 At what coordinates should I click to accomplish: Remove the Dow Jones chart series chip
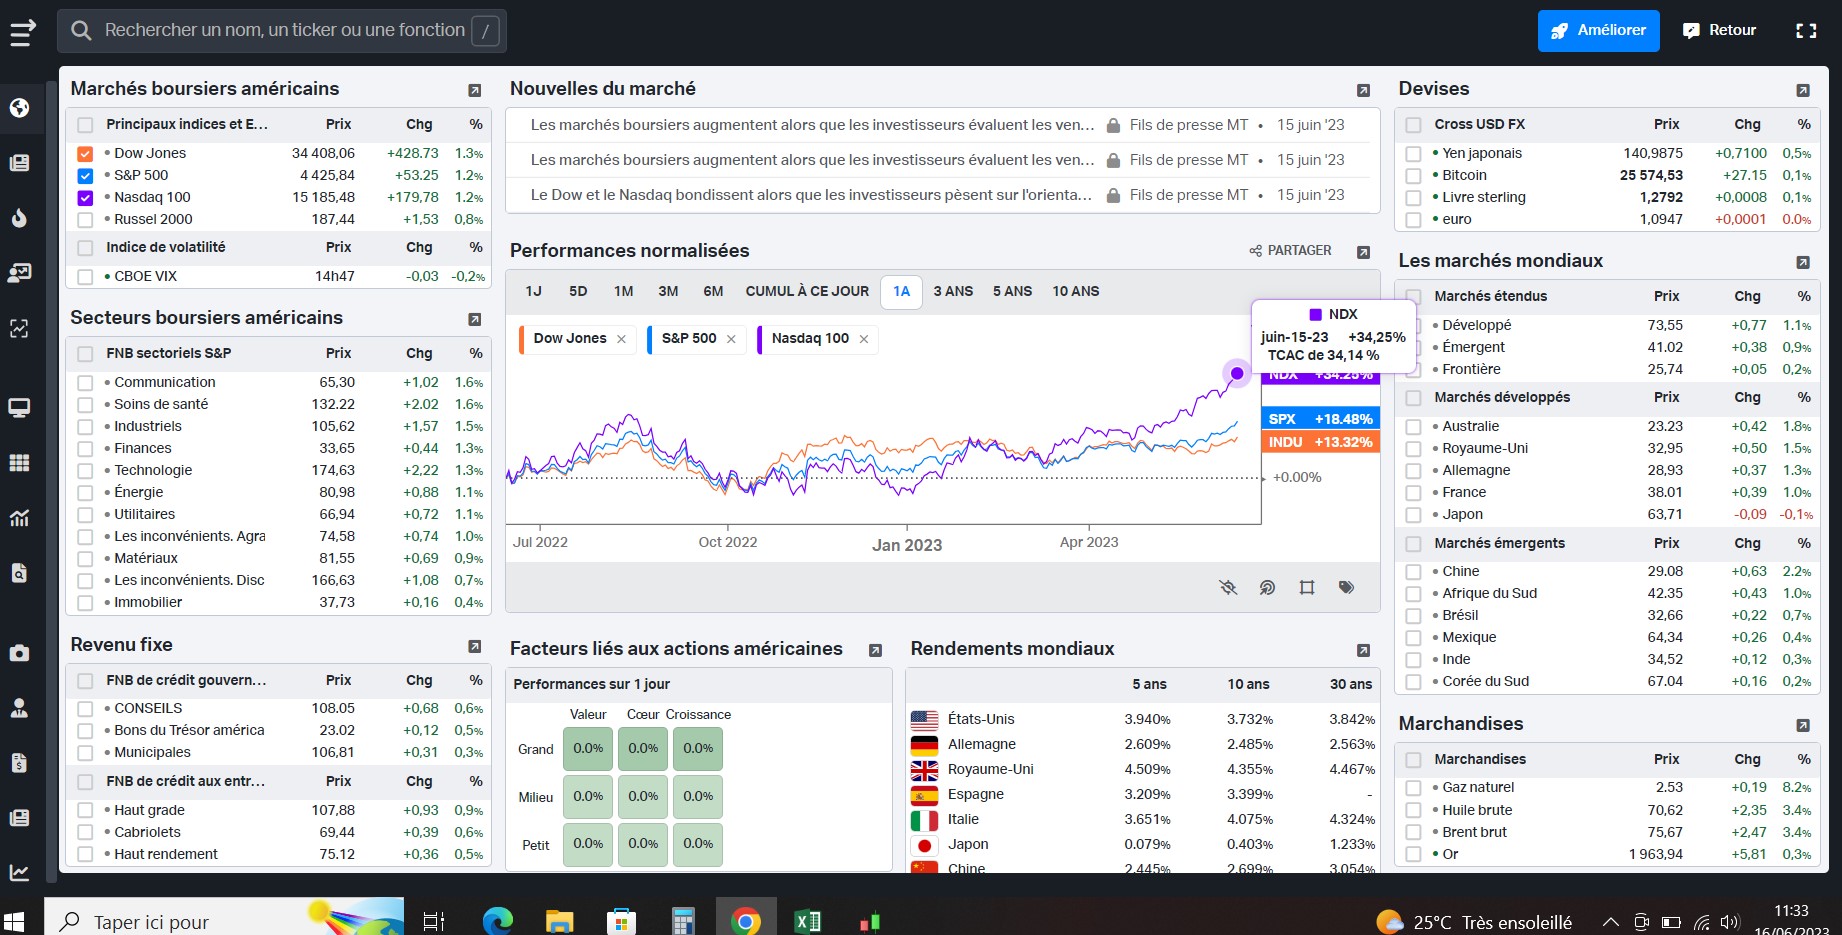(x=621, y=339)
